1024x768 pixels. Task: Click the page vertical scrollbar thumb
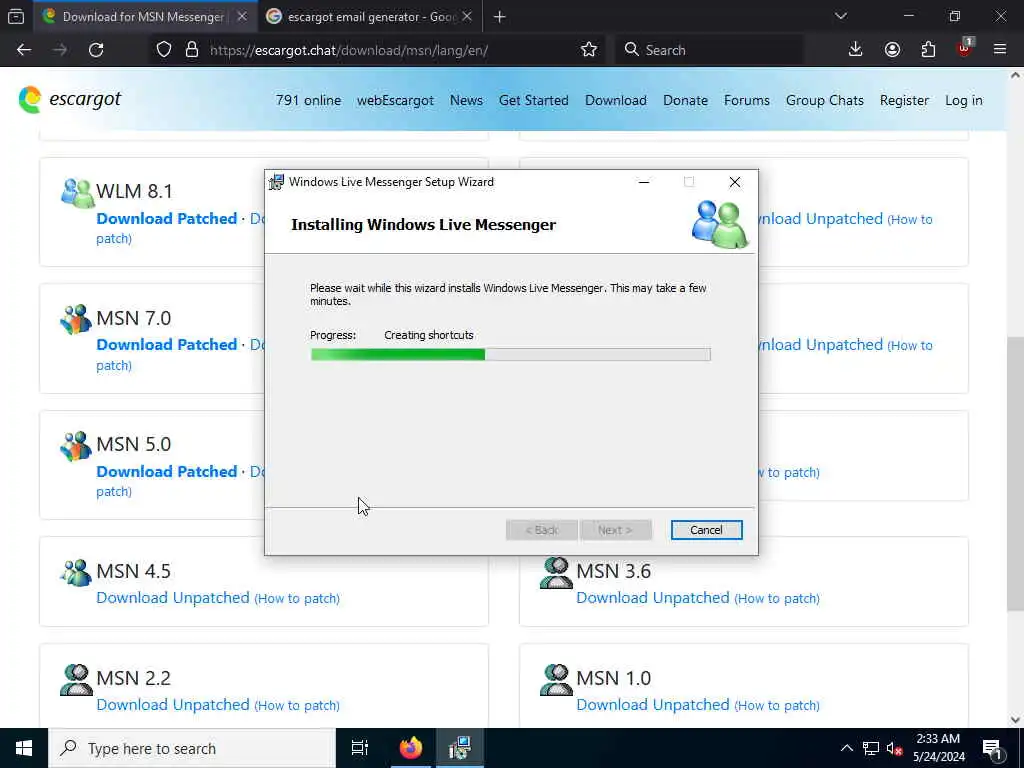[1015, 473]
